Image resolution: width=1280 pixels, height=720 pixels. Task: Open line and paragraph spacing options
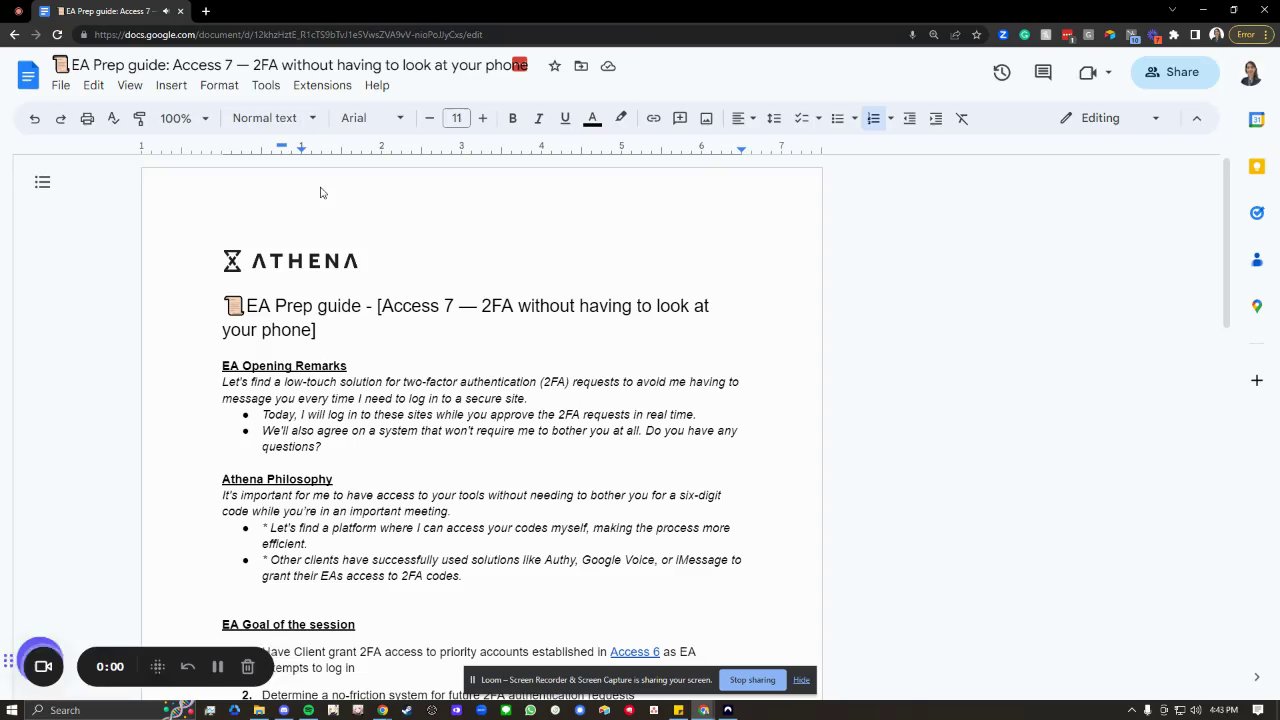(x=774, y=118)
